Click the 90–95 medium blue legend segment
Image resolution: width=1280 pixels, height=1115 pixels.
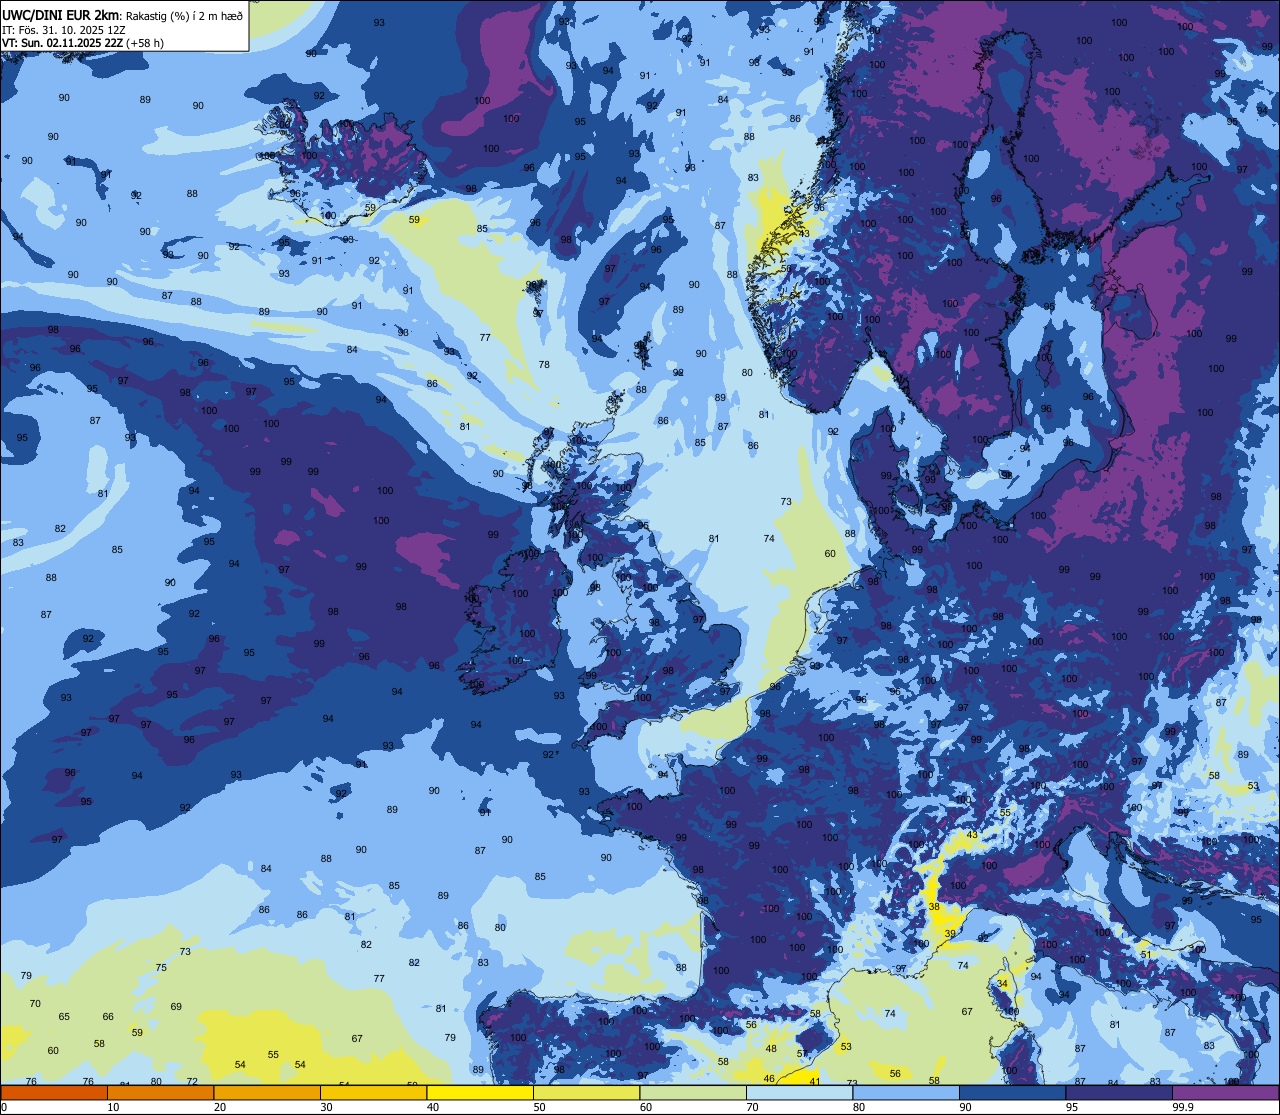[1012, 1092]
